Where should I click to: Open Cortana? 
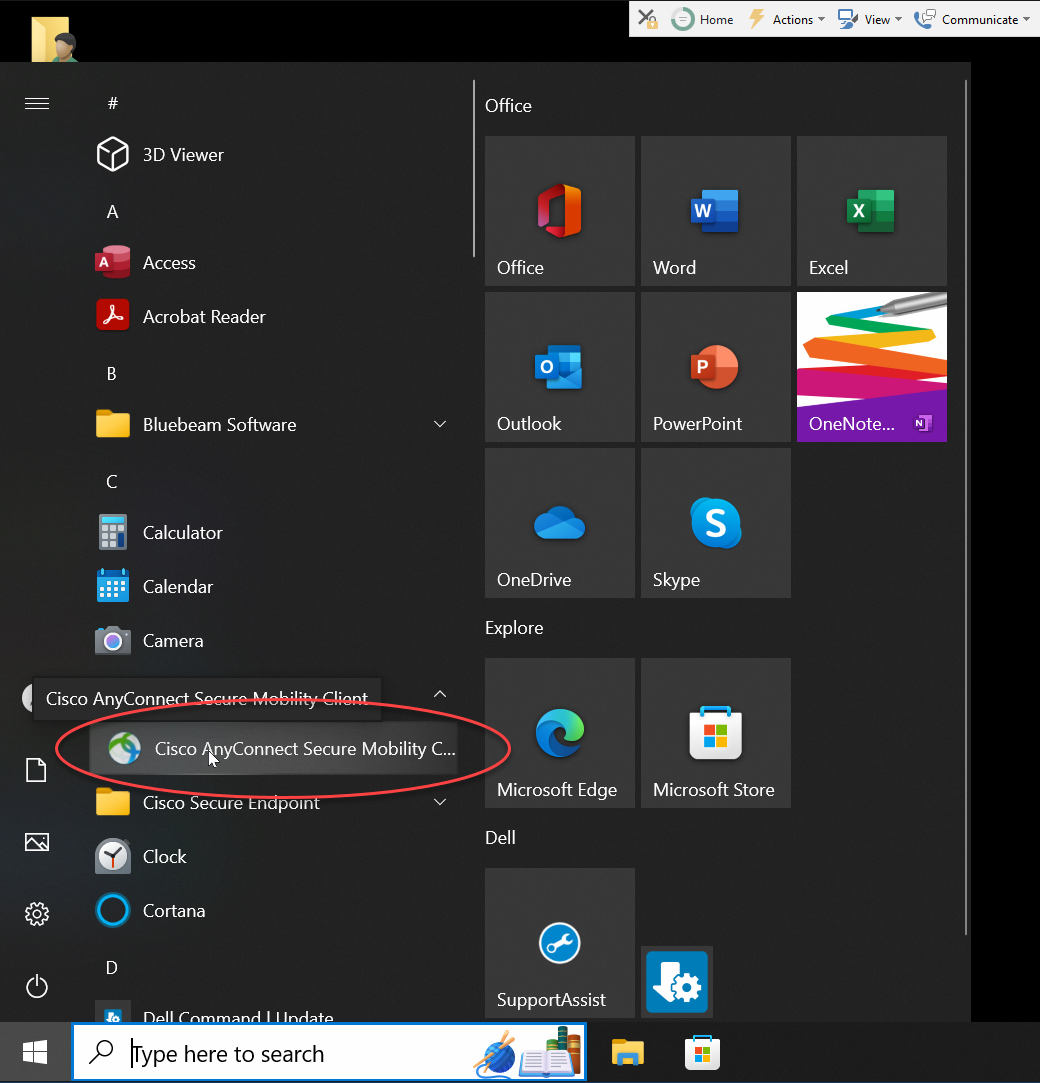coord(273,910)
